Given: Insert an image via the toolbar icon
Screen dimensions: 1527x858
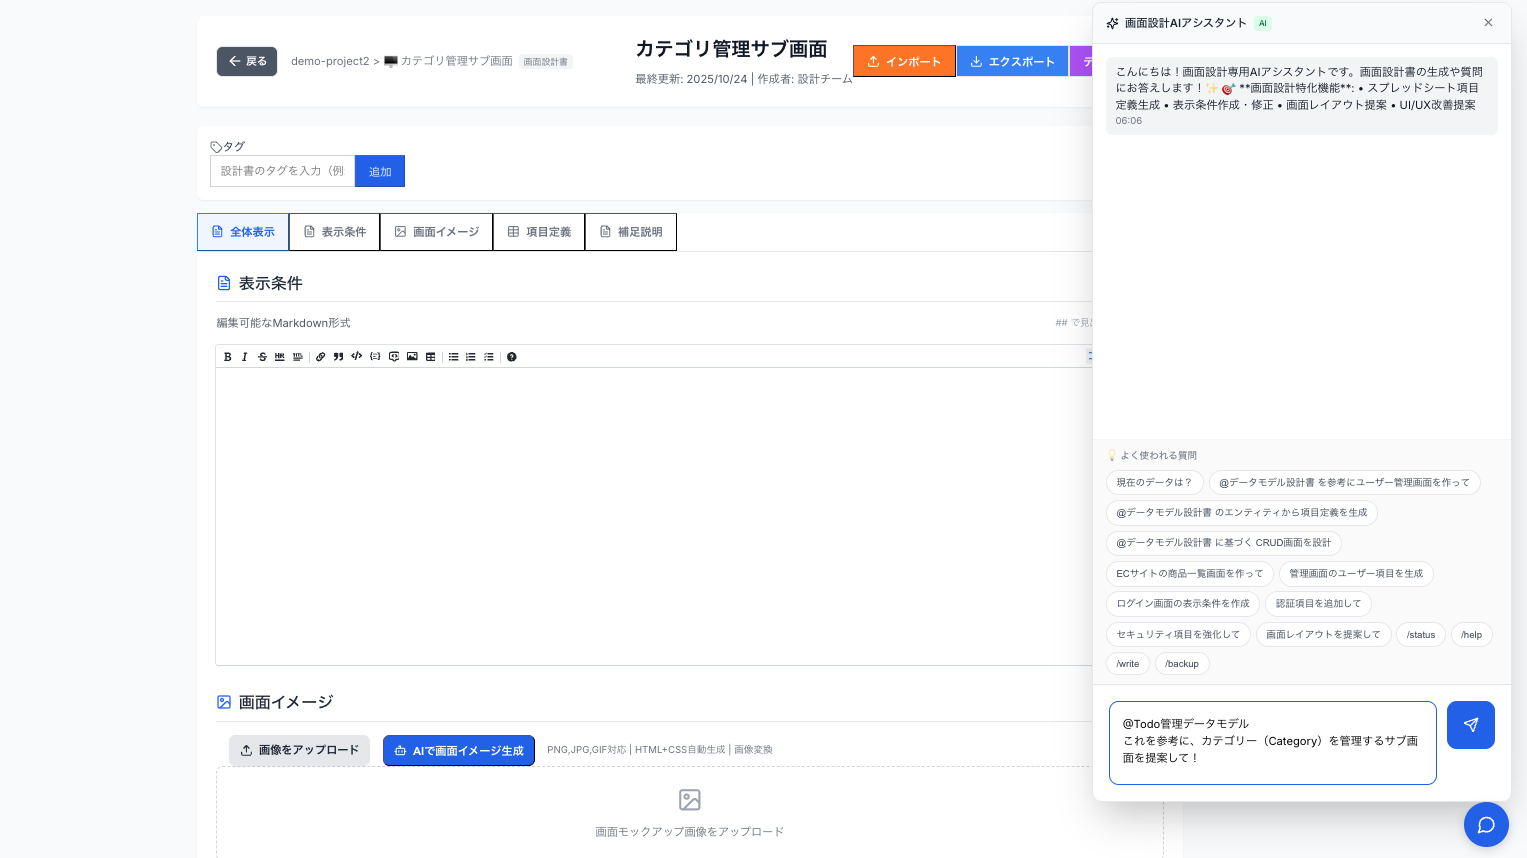Looking at the screenshot, I should pyautogui.click(x=412, y=357).
